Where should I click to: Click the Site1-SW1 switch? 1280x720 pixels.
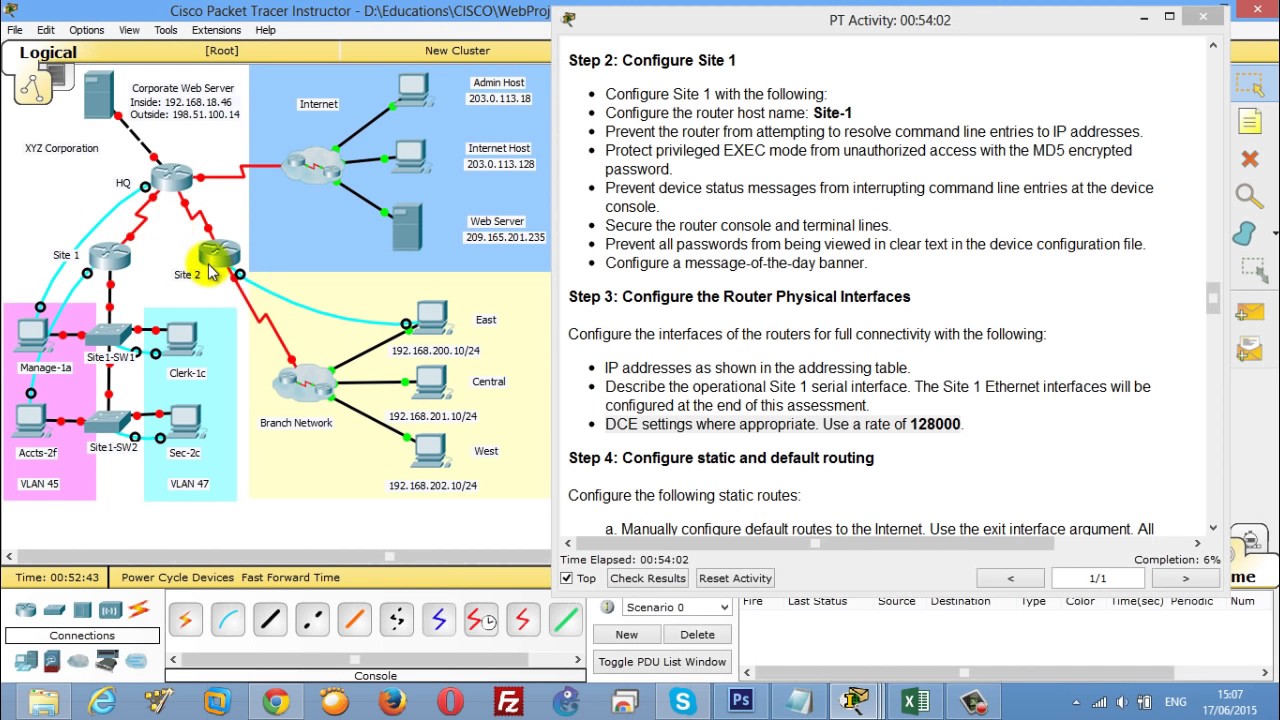pos(109,336)
